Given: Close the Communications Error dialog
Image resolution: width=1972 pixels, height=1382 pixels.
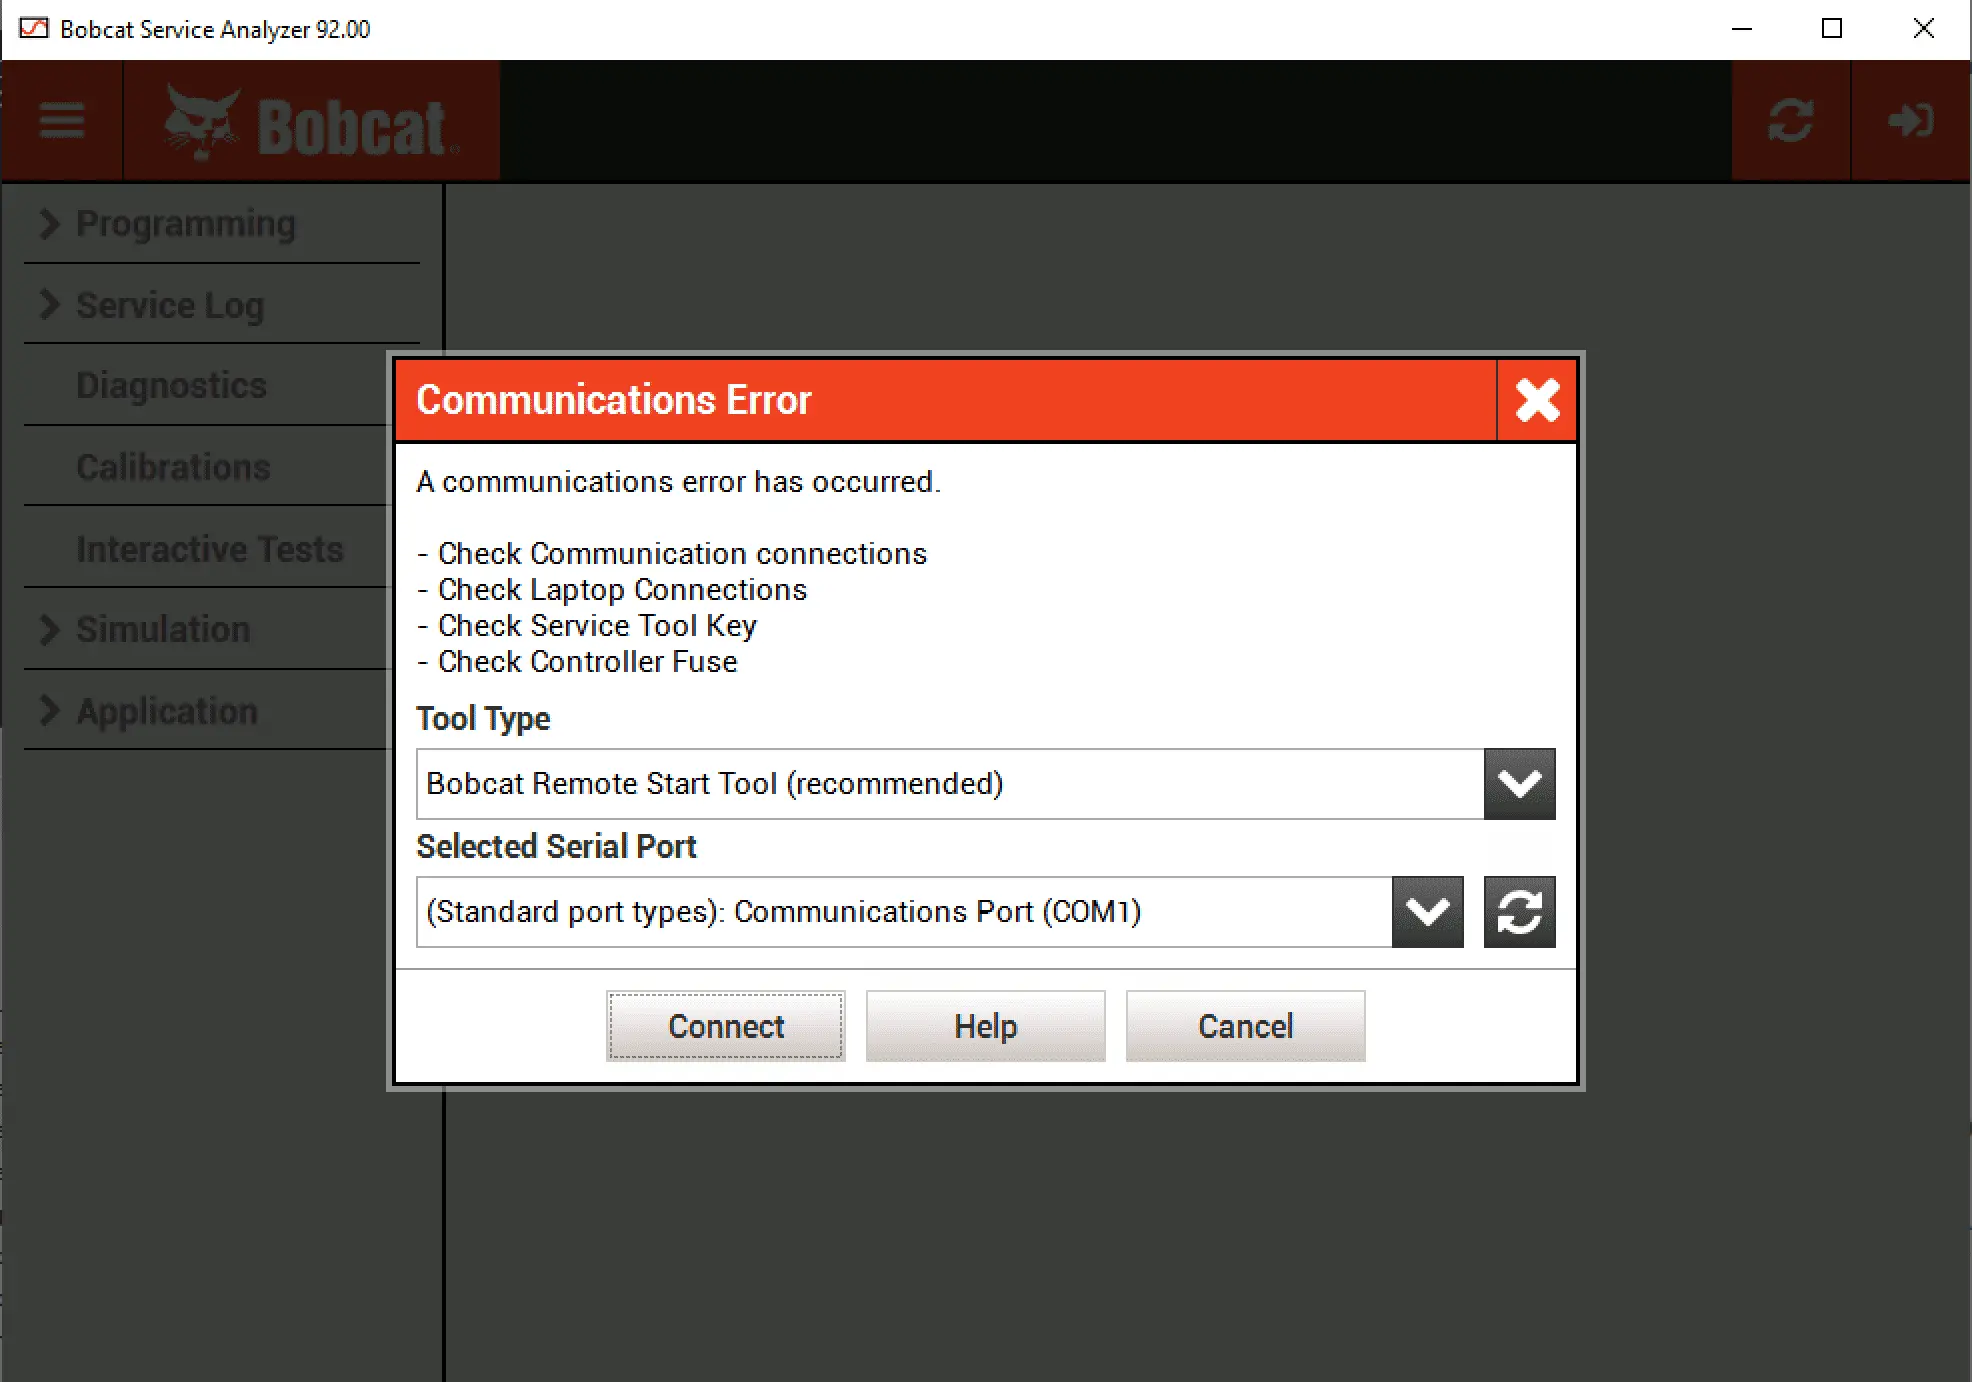Looking at the screenshot, I should tap(1537, 400).
